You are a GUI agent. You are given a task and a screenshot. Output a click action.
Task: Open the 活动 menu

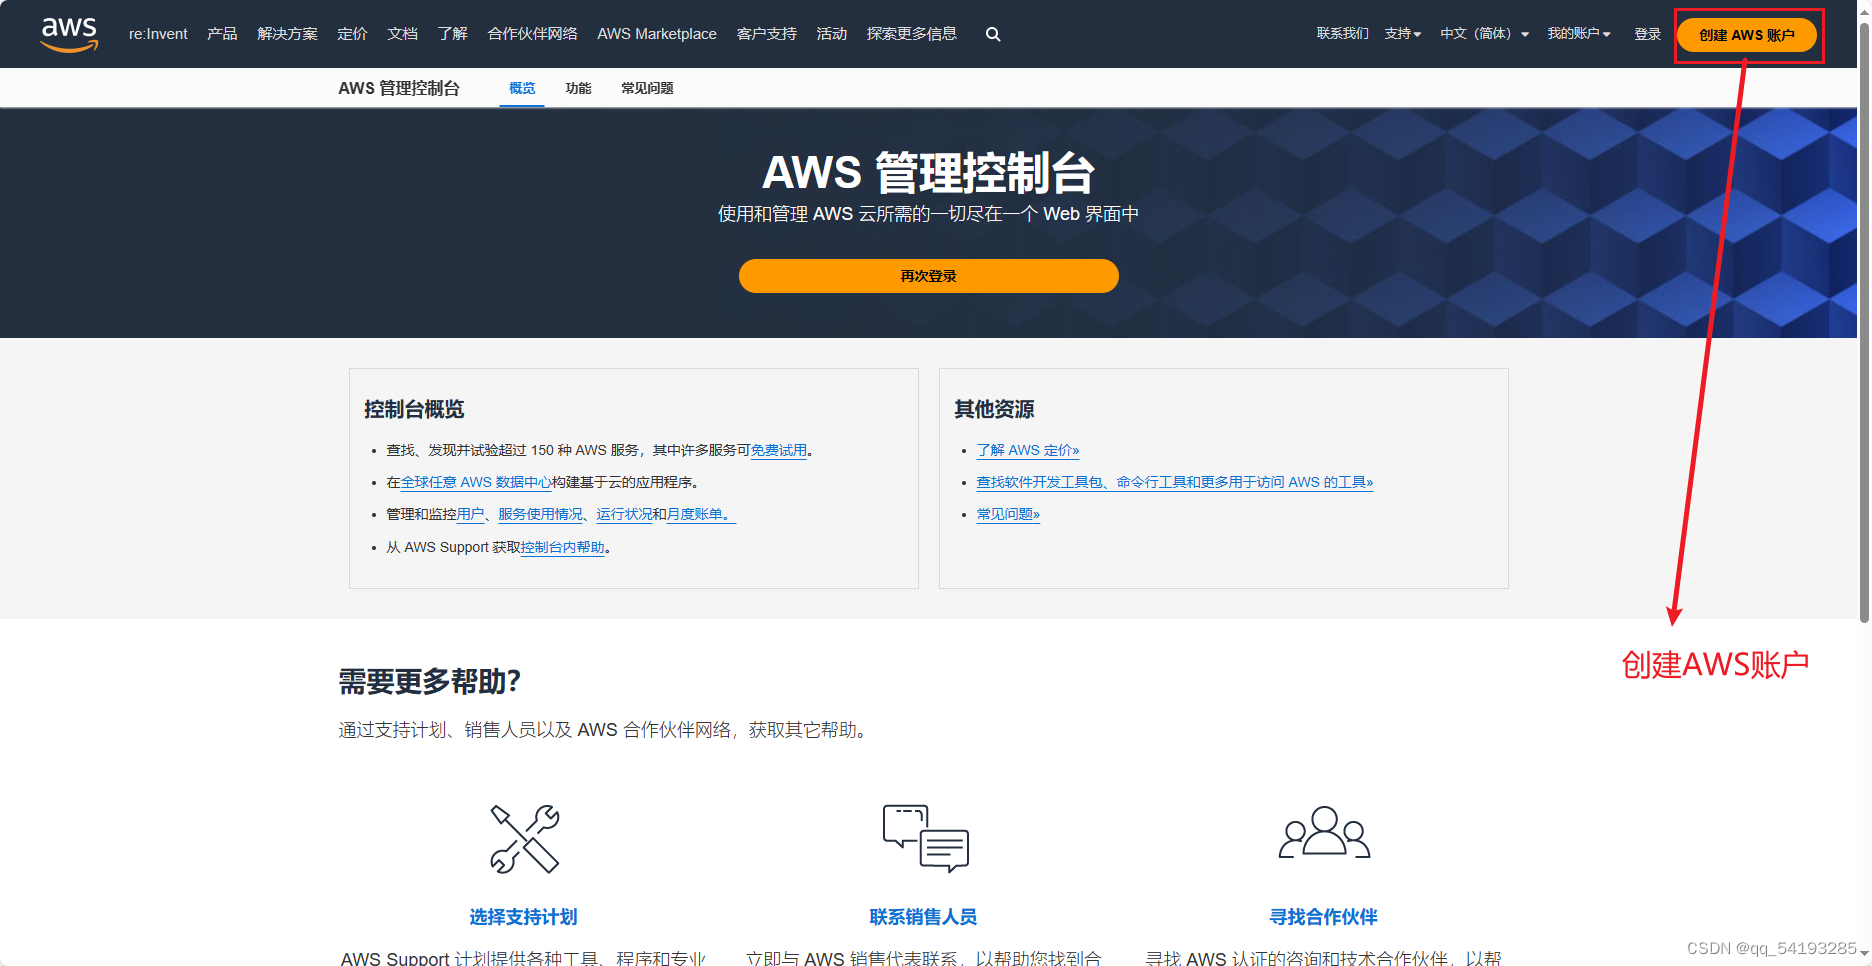tap(831, 34)
